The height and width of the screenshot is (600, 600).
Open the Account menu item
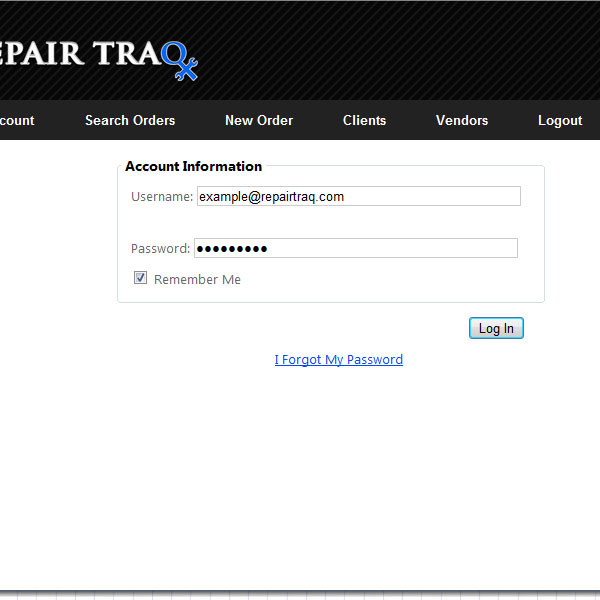(16, 120)
